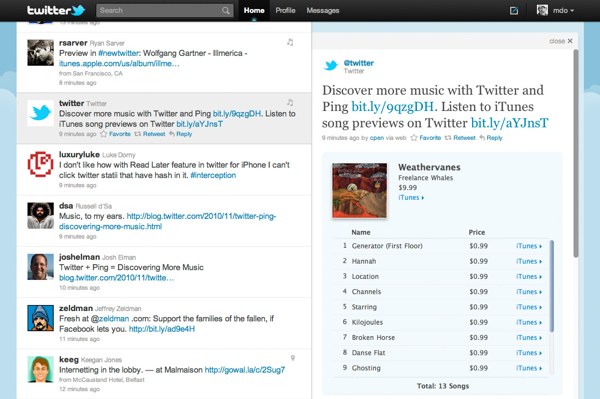
Task: Click Weathervanes album title
Action: (x=429, y=167)
